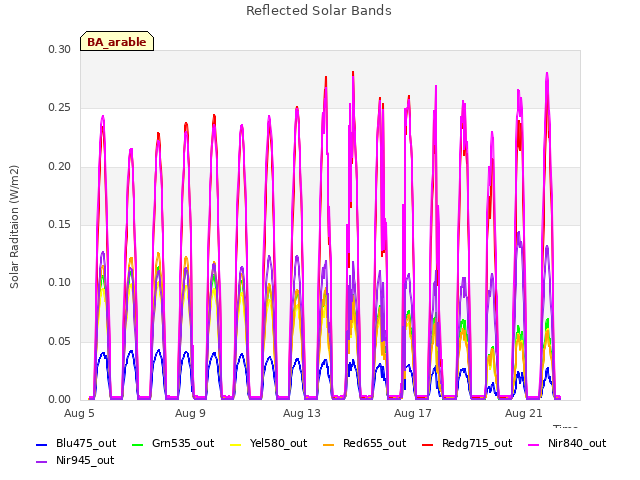
Task: Click the magenta Nir840_out color marker
Action: 533,444
